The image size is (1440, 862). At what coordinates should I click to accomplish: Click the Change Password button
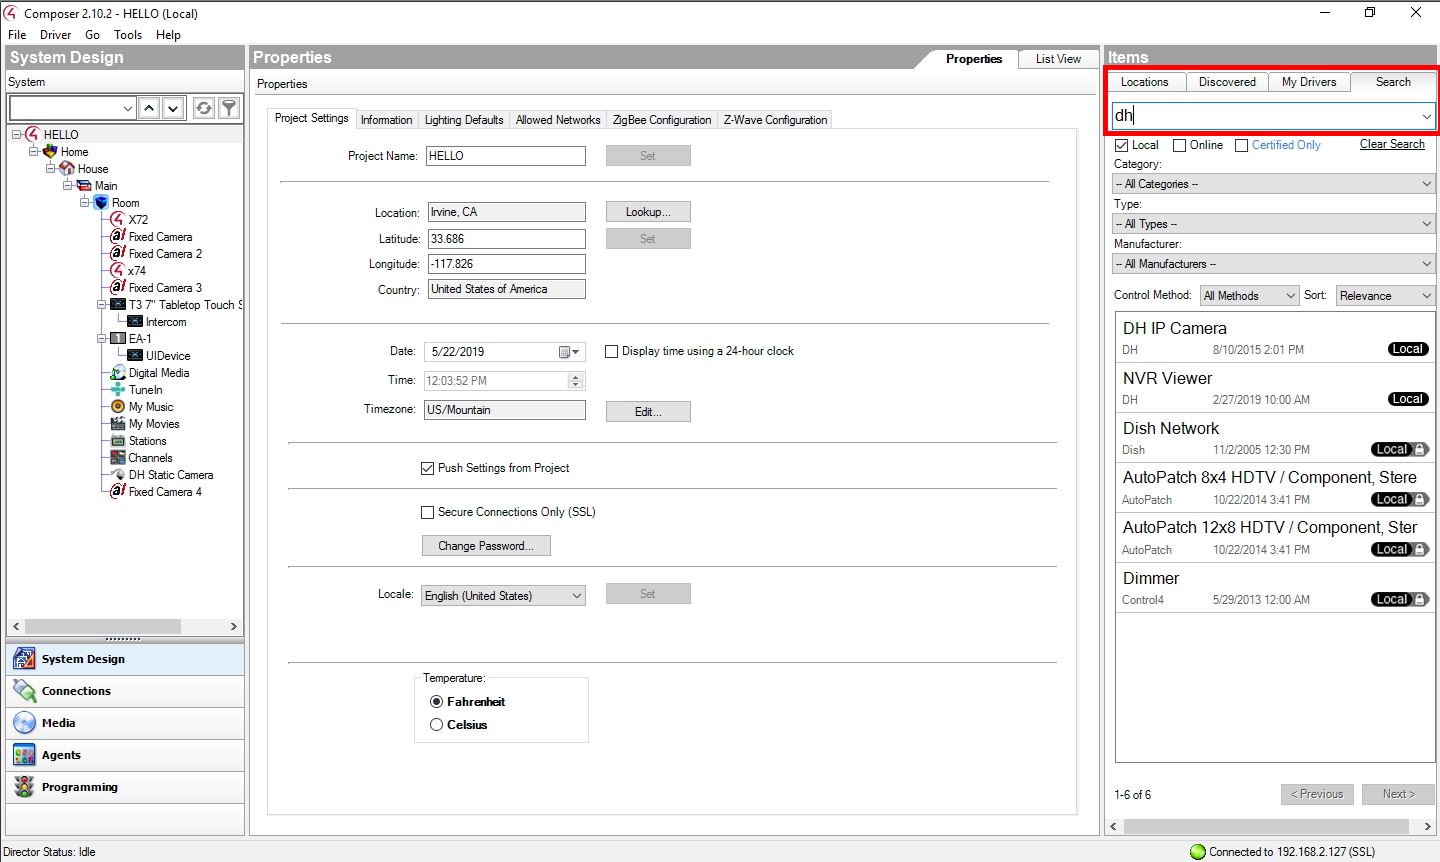pyautogui.click(x=486, y=546)
